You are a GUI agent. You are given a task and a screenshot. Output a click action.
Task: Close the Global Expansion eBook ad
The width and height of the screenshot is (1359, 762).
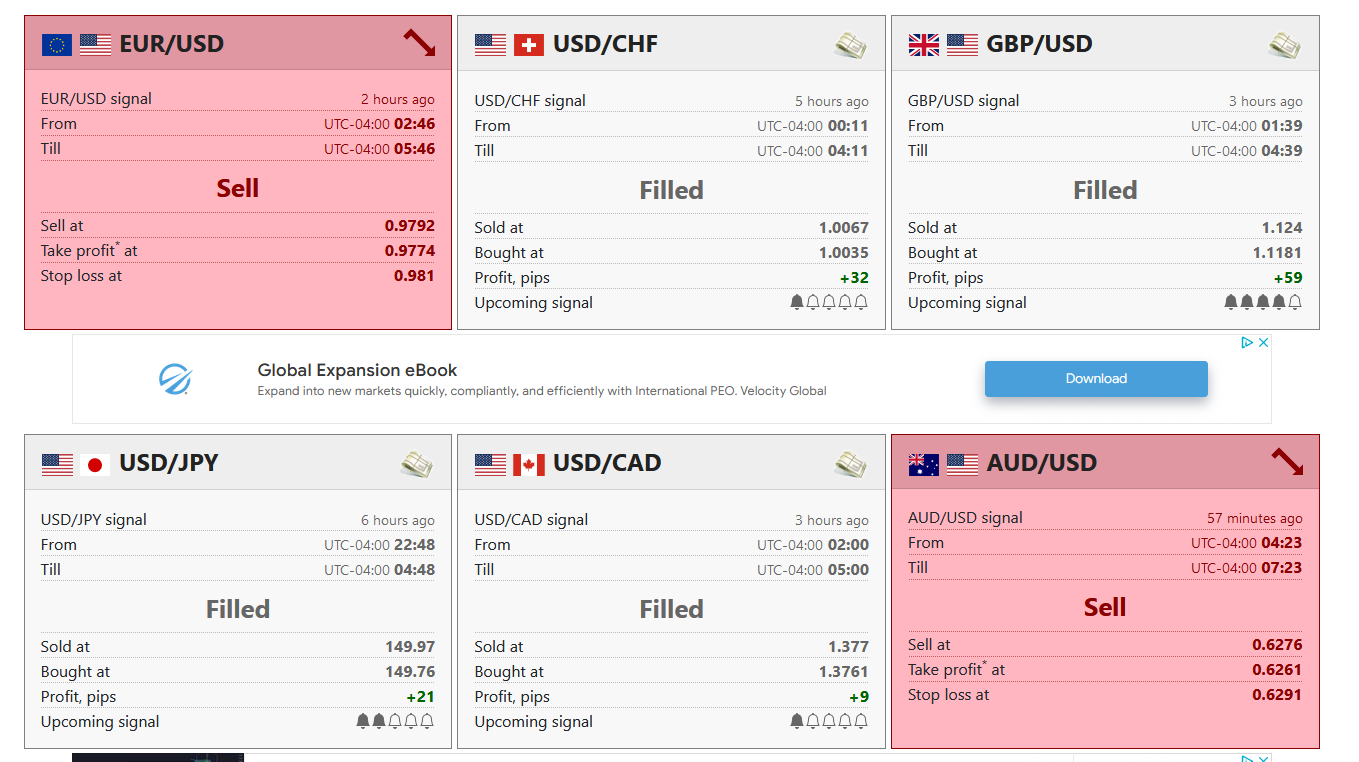(1263, 343)
